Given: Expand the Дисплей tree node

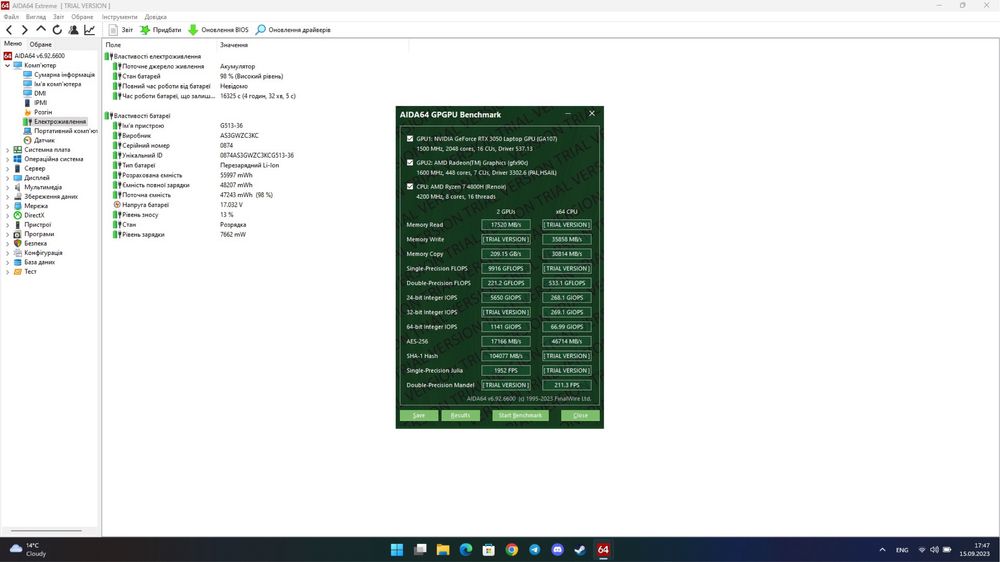Looking at the screenshot, I should 7,178.
